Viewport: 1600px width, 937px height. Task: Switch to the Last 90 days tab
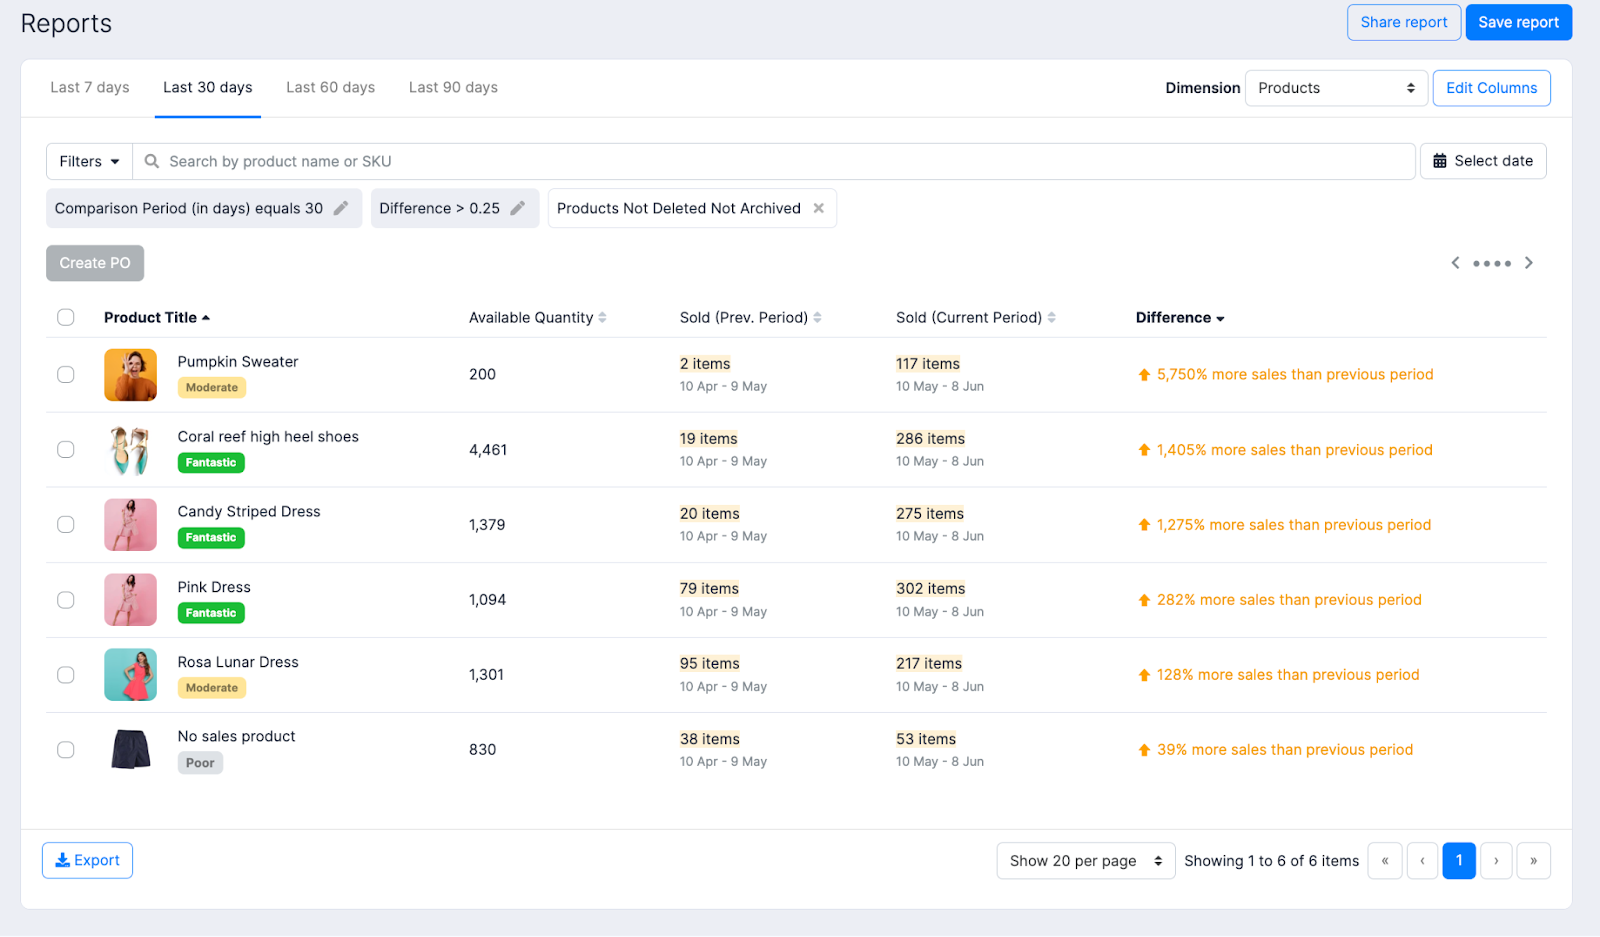[x=452, y=87]
